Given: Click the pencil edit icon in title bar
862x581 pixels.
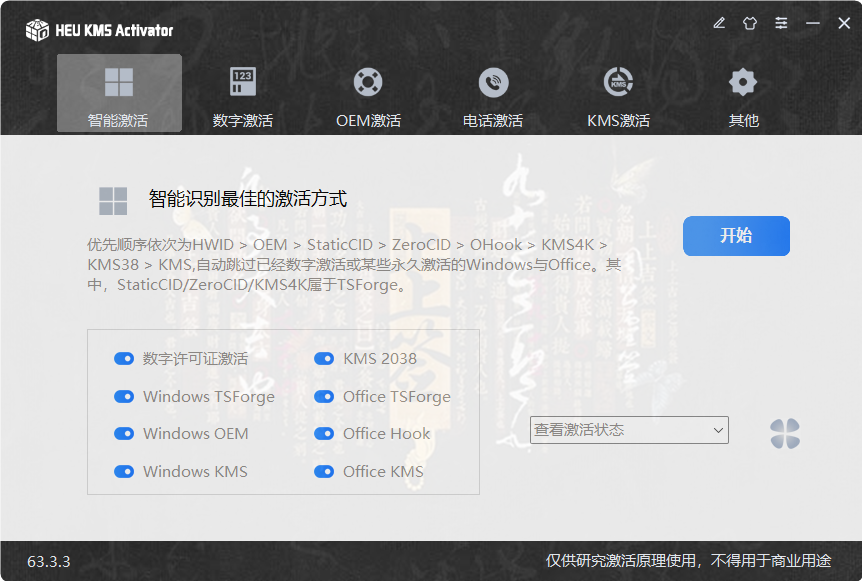Looking at the screenshot, I should point(719,22).
